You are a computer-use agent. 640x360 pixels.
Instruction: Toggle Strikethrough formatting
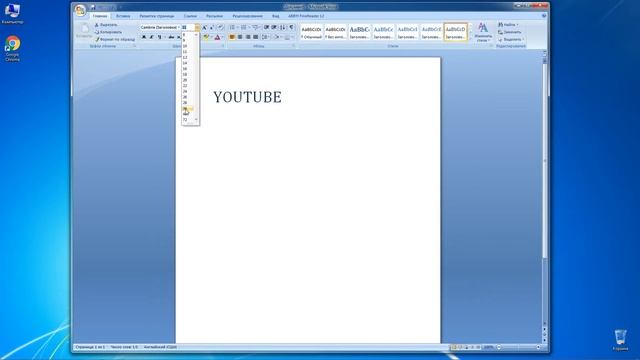coord(171,37)
